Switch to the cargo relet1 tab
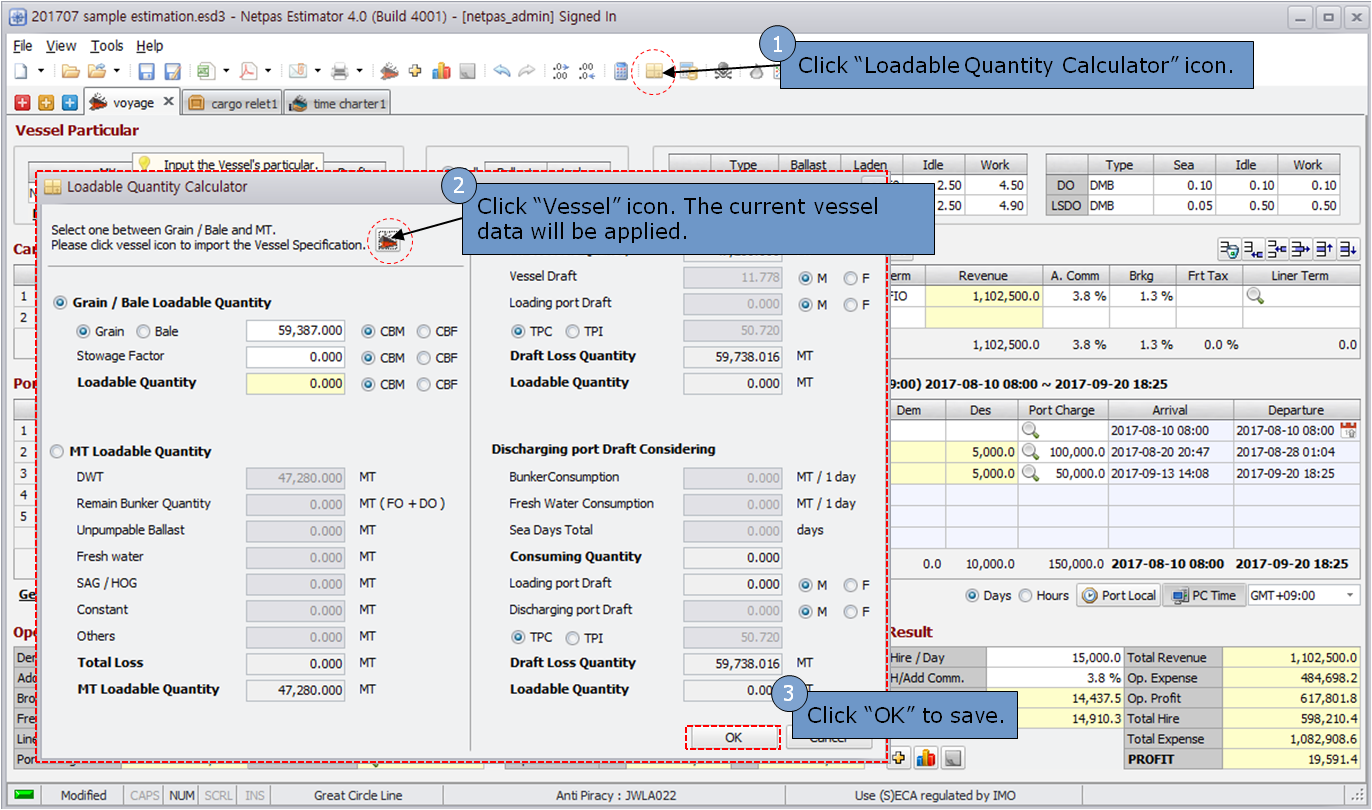Screen dimensions: 1372x810 click(x=231, y=103)
